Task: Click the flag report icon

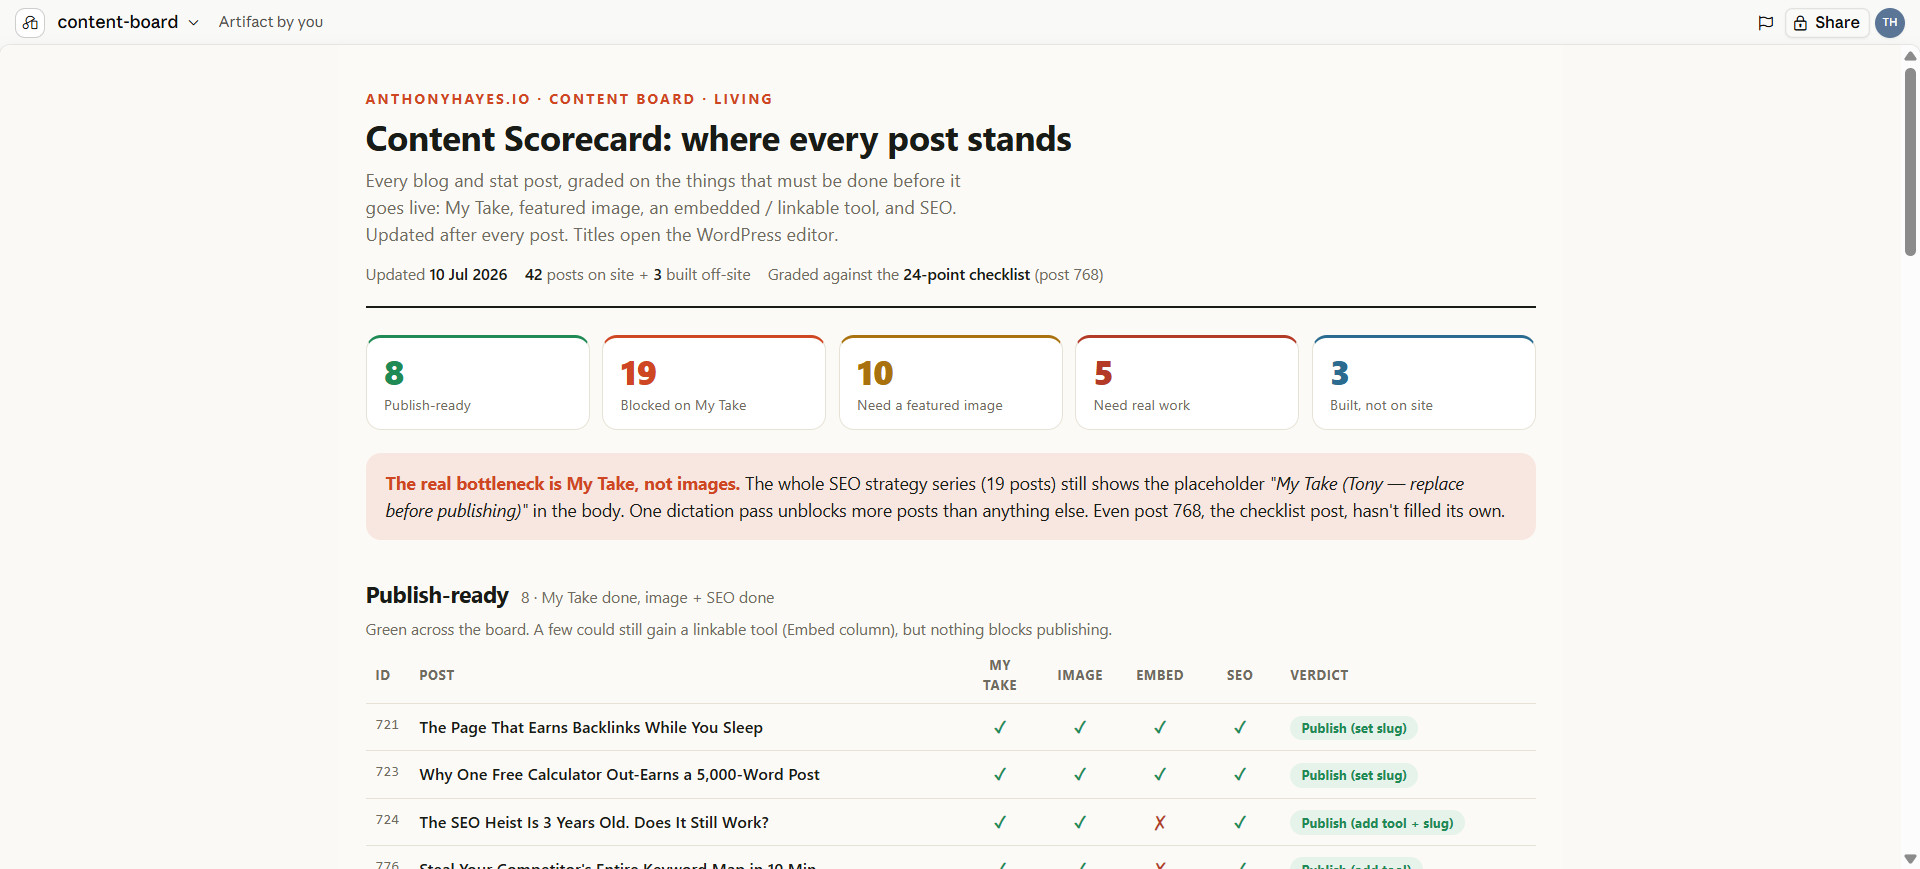Action: [x=1765, y=23]
